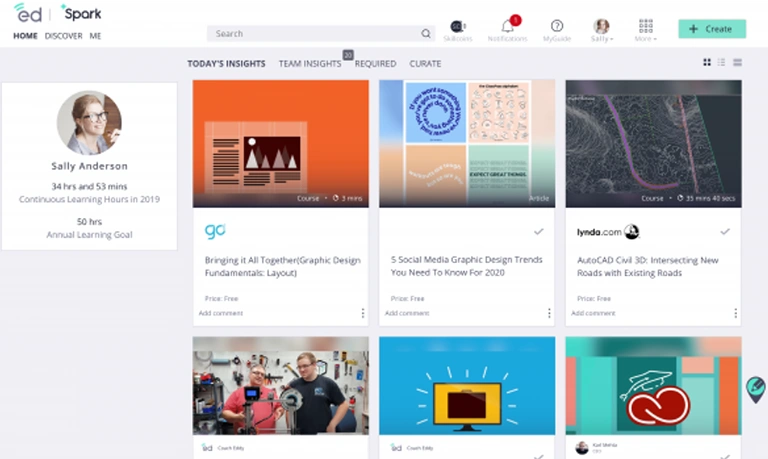The width and height of the screenshot is (768, 459).
Task: Go to the DISCOVER tab
Action: pos(64,36)
